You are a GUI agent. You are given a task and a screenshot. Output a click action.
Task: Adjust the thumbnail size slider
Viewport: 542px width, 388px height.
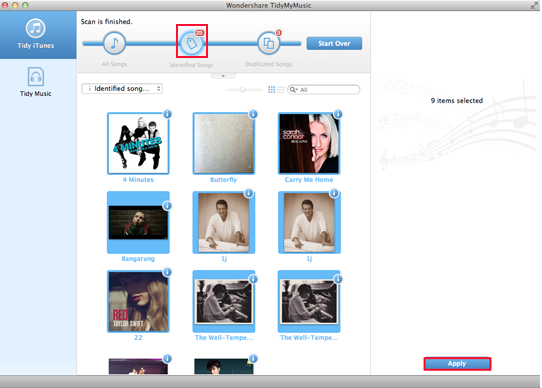pyautogui.click(x=243, y=90)
